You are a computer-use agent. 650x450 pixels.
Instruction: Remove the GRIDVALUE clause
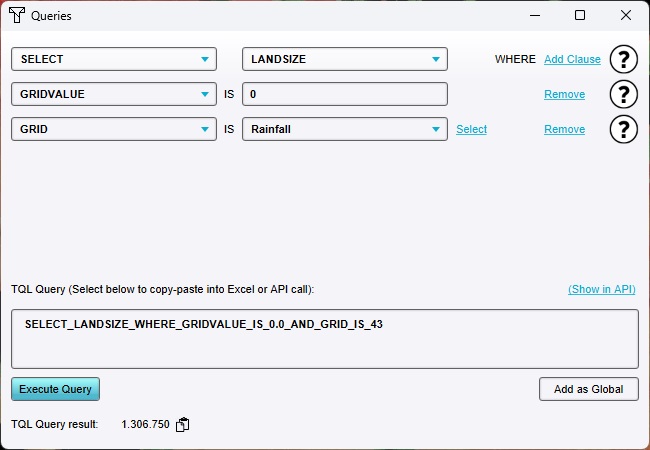point(564,94)
